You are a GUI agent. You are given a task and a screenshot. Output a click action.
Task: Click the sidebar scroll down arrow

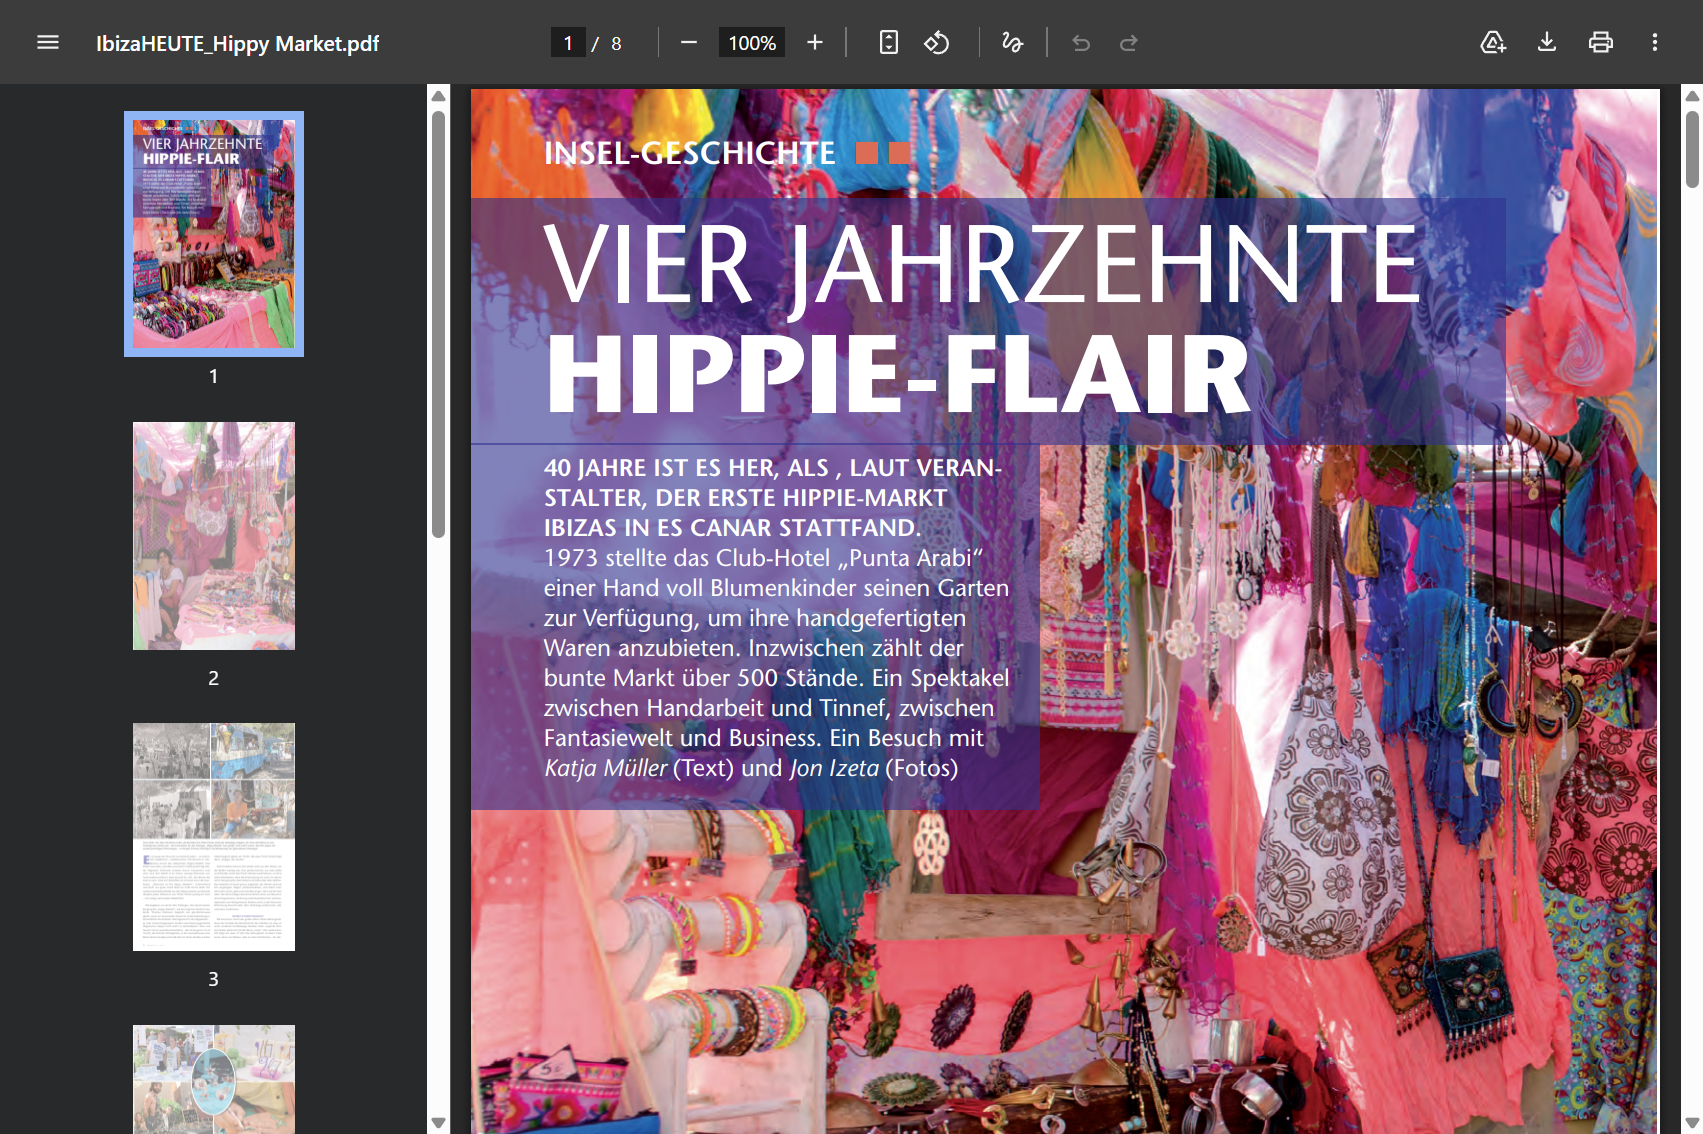click(x=438, y=1123)
